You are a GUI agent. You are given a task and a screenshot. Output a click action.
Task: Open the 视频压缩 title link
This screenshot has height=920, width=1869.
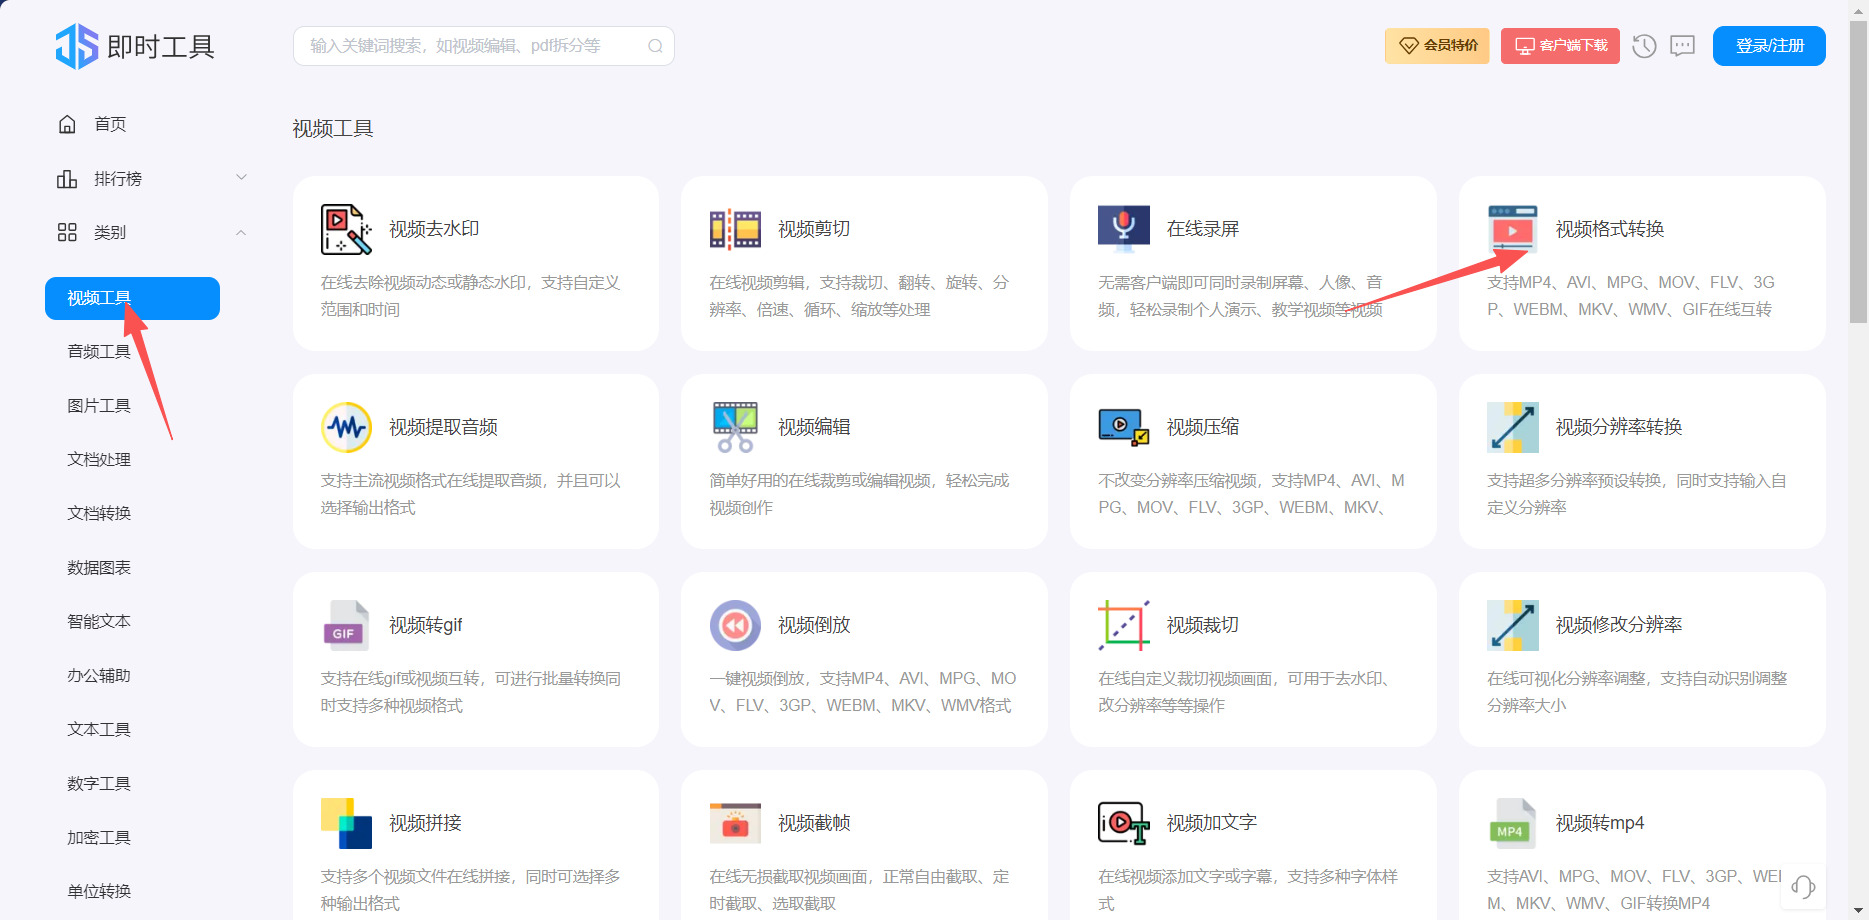(1203, 427)
